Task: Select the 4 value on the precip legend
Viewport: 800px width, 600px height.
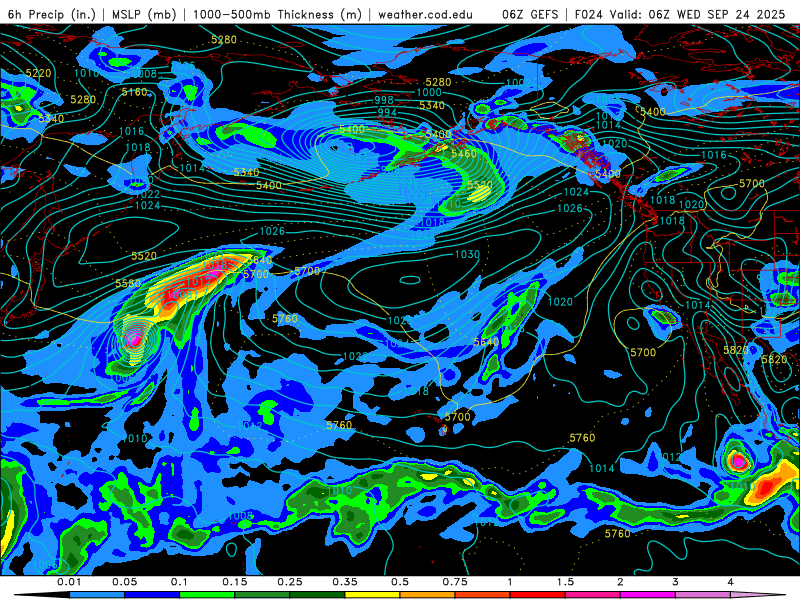Action: click(730, 582)
